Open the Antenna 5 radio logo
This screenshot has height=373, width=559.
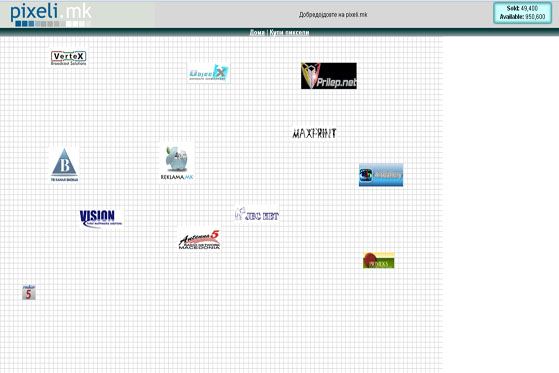[x=199, y=239]
